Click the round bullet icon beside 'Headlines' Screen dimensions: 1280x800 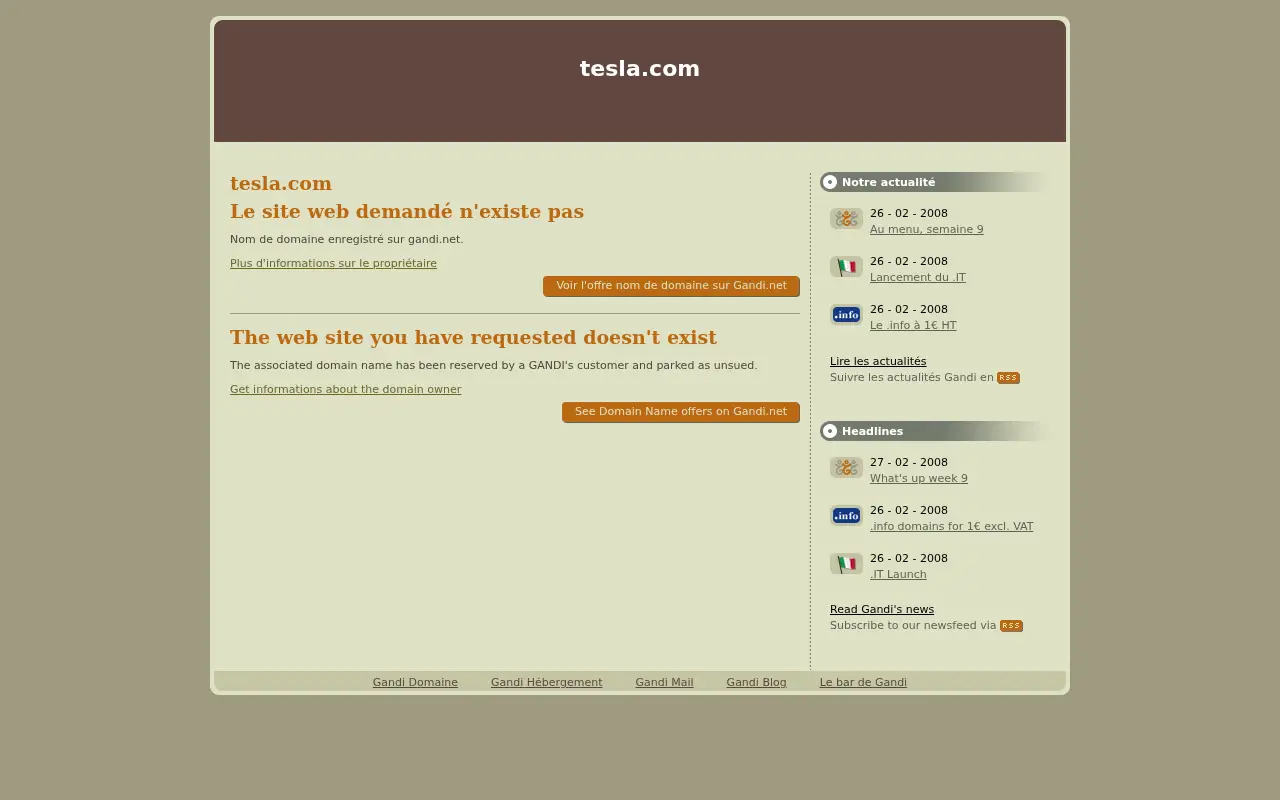point(830,431)
